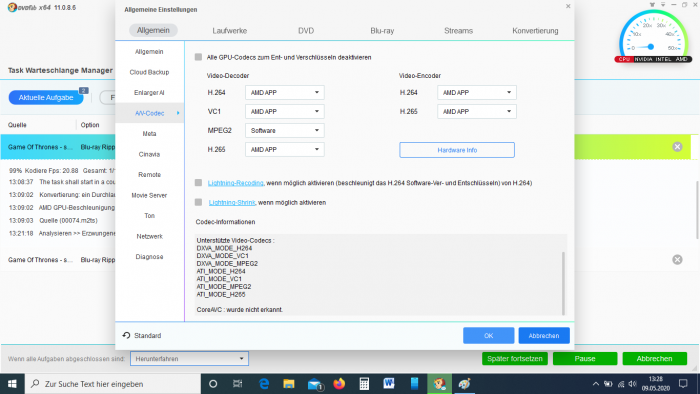Open notification center icon
The image size is (700, 394).
683,384
